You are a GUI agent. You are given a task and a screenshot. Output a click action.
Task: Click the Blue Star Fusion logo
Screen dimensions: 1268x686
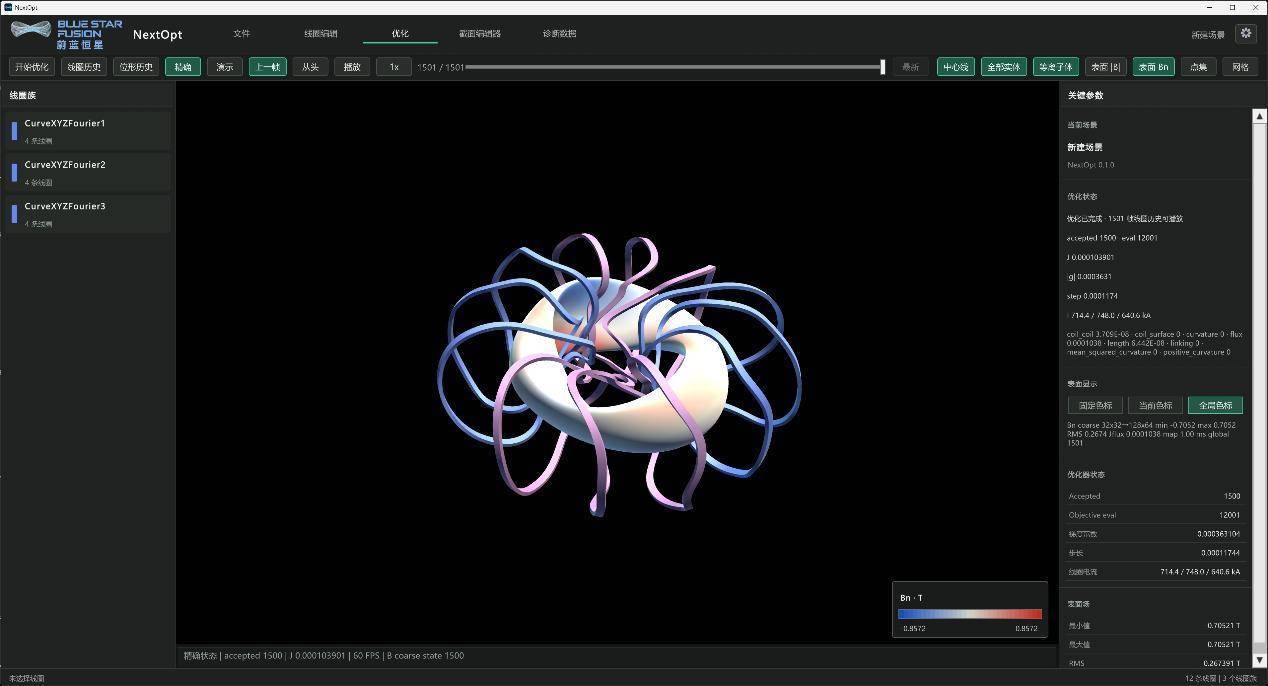(66, 33)
